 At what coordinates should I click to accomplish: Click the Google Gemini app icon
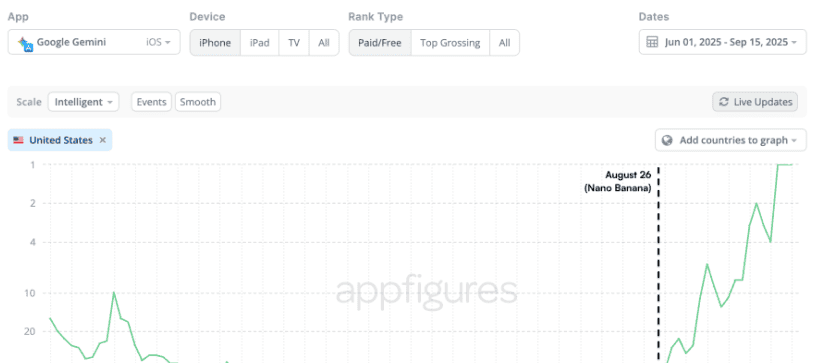coord(25,43)
